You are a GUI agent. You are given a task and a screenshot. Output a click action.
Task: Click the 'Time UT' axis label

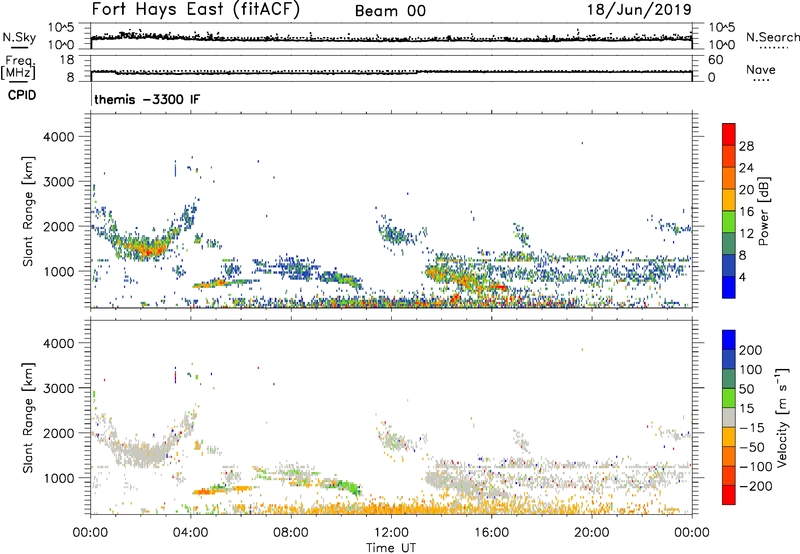(x=391, y=548)
